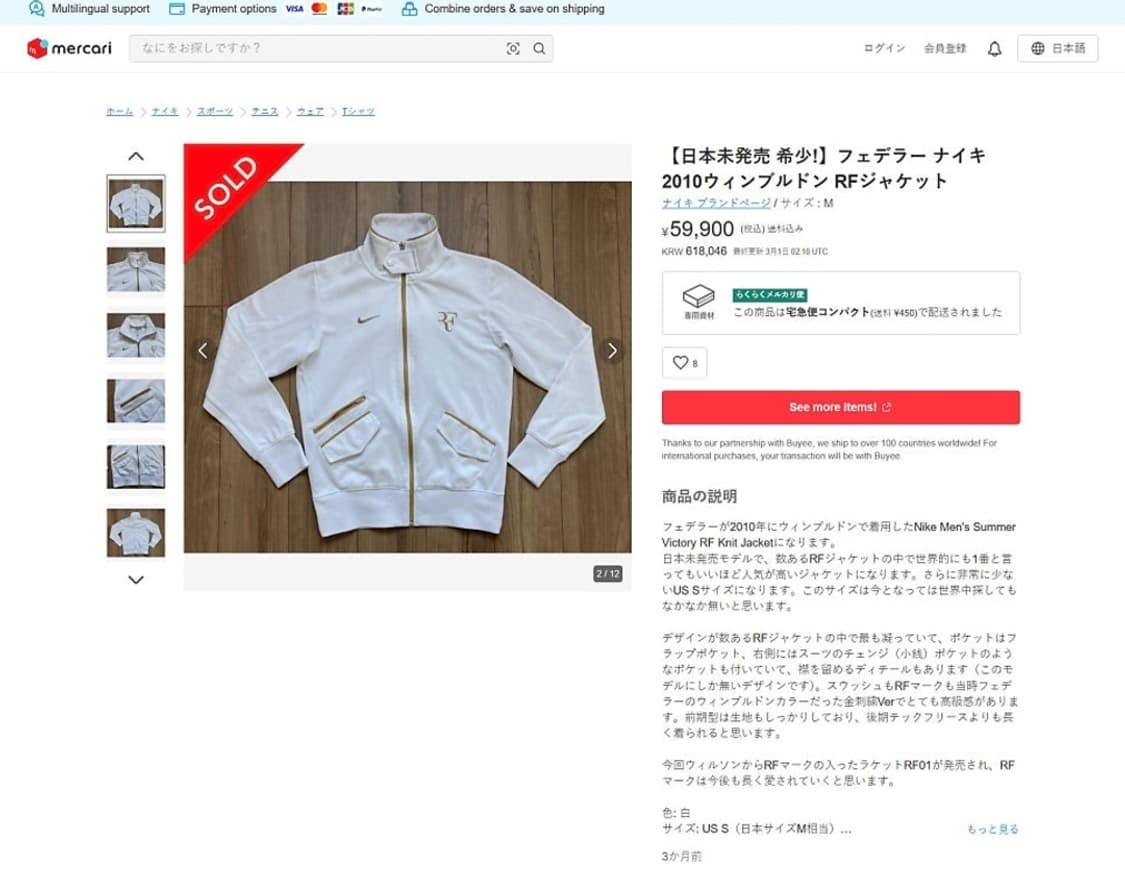
Task: Click Combine orders shipping icon
Action: pos(409,9)
